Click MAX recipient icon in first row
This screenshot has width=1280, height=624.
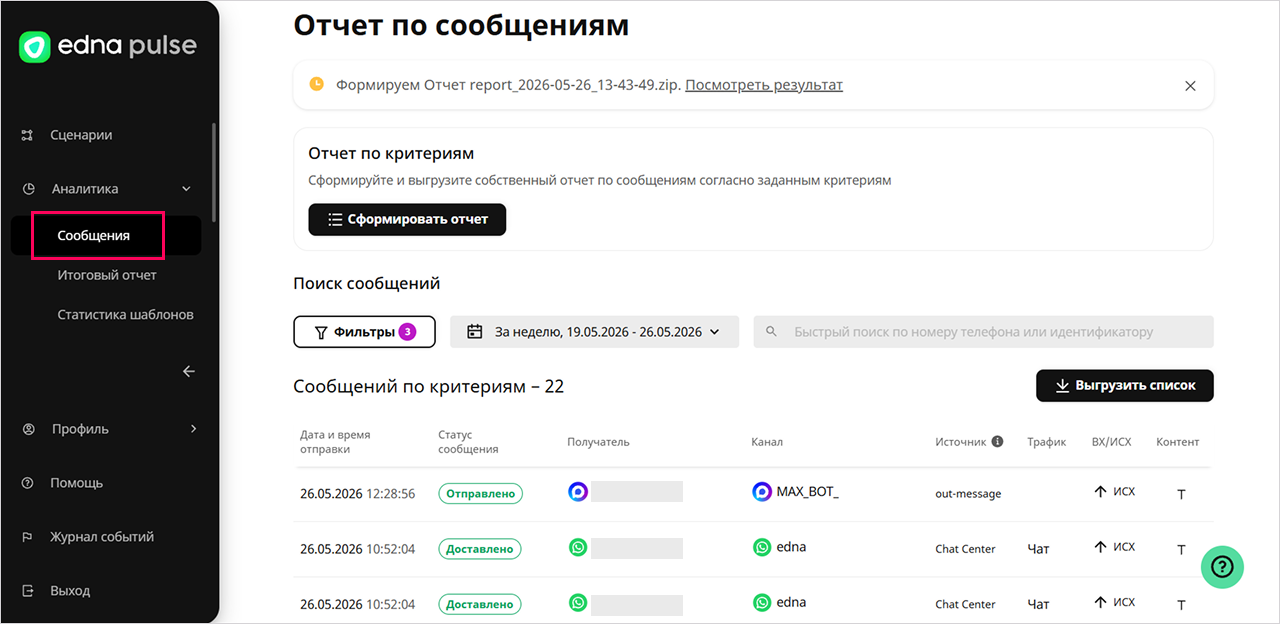(x=578, y=491)
